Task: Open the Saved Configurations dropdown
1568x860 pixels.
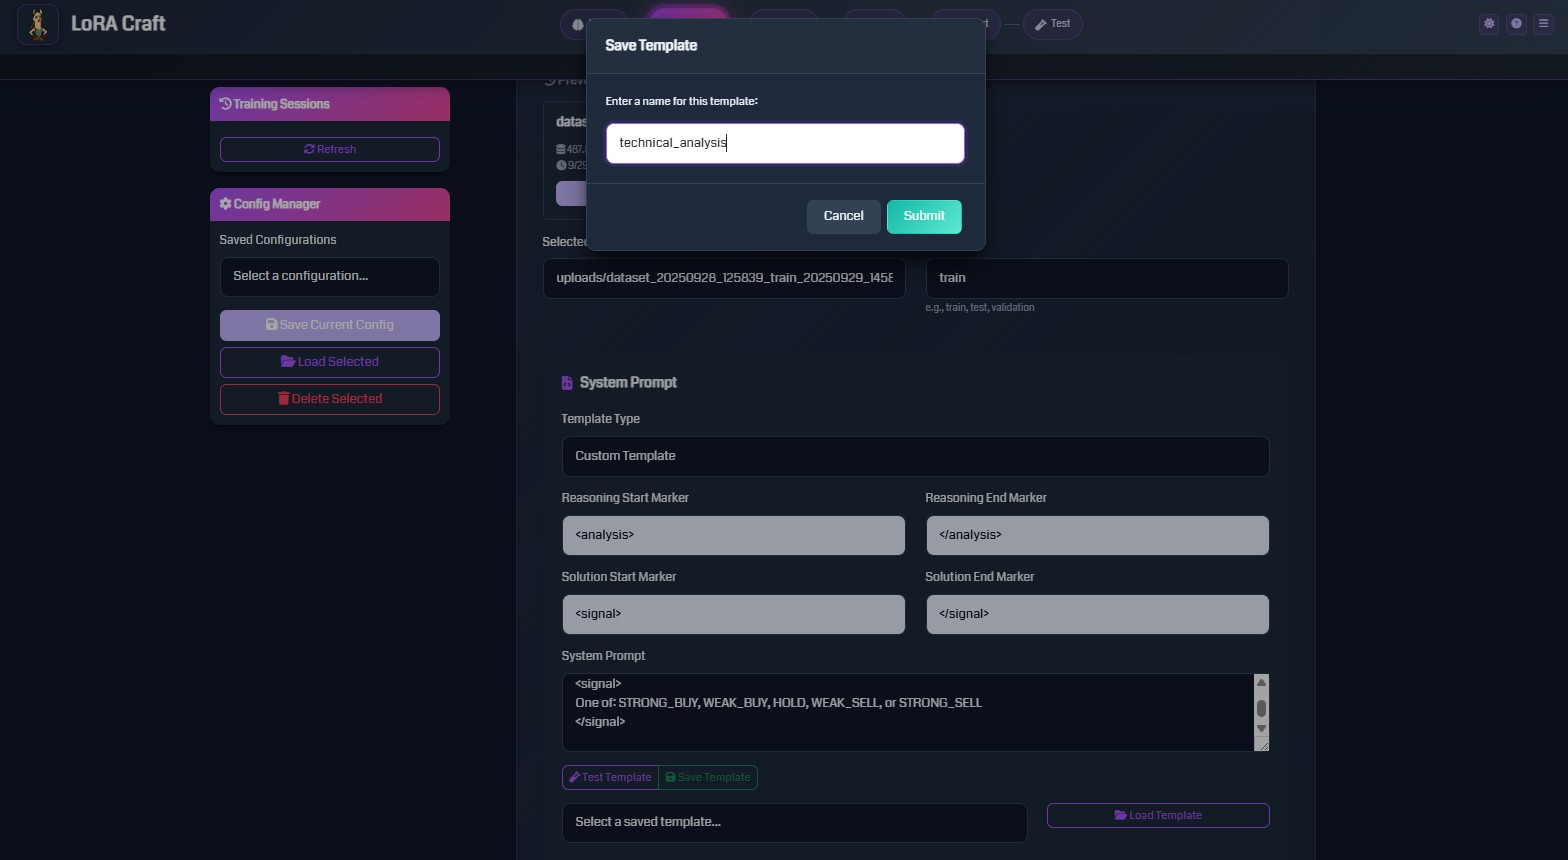Action: click(329, 277)
